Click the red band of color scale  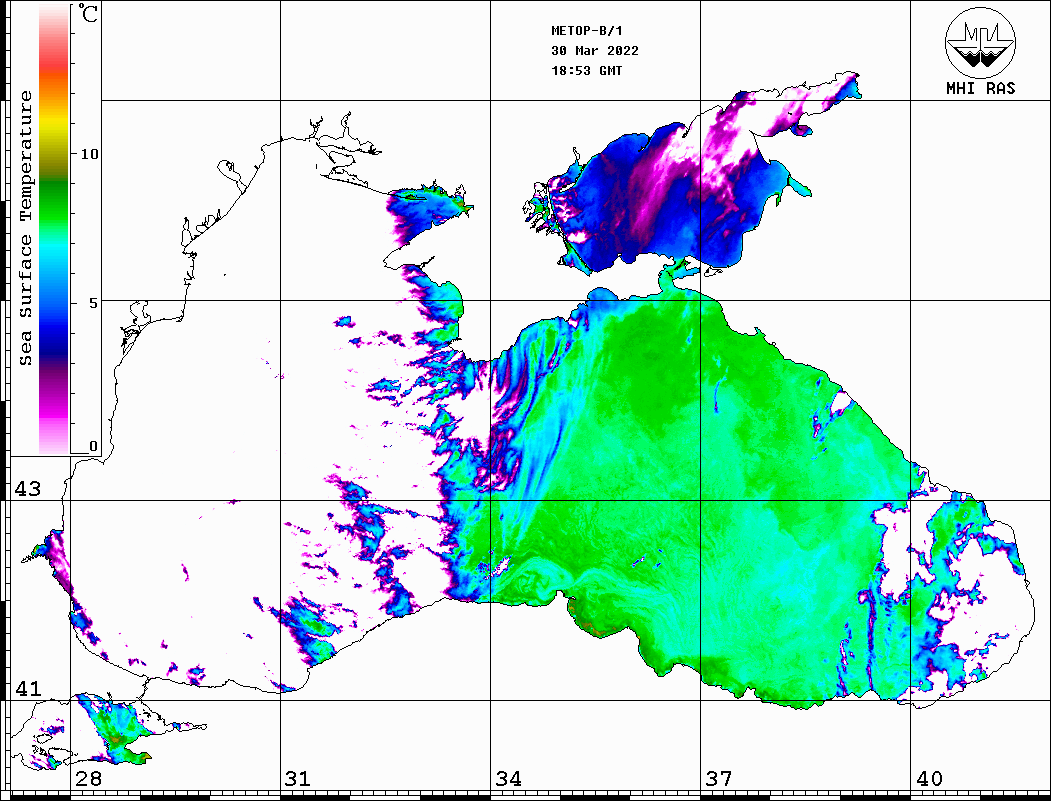pos(54,64)
